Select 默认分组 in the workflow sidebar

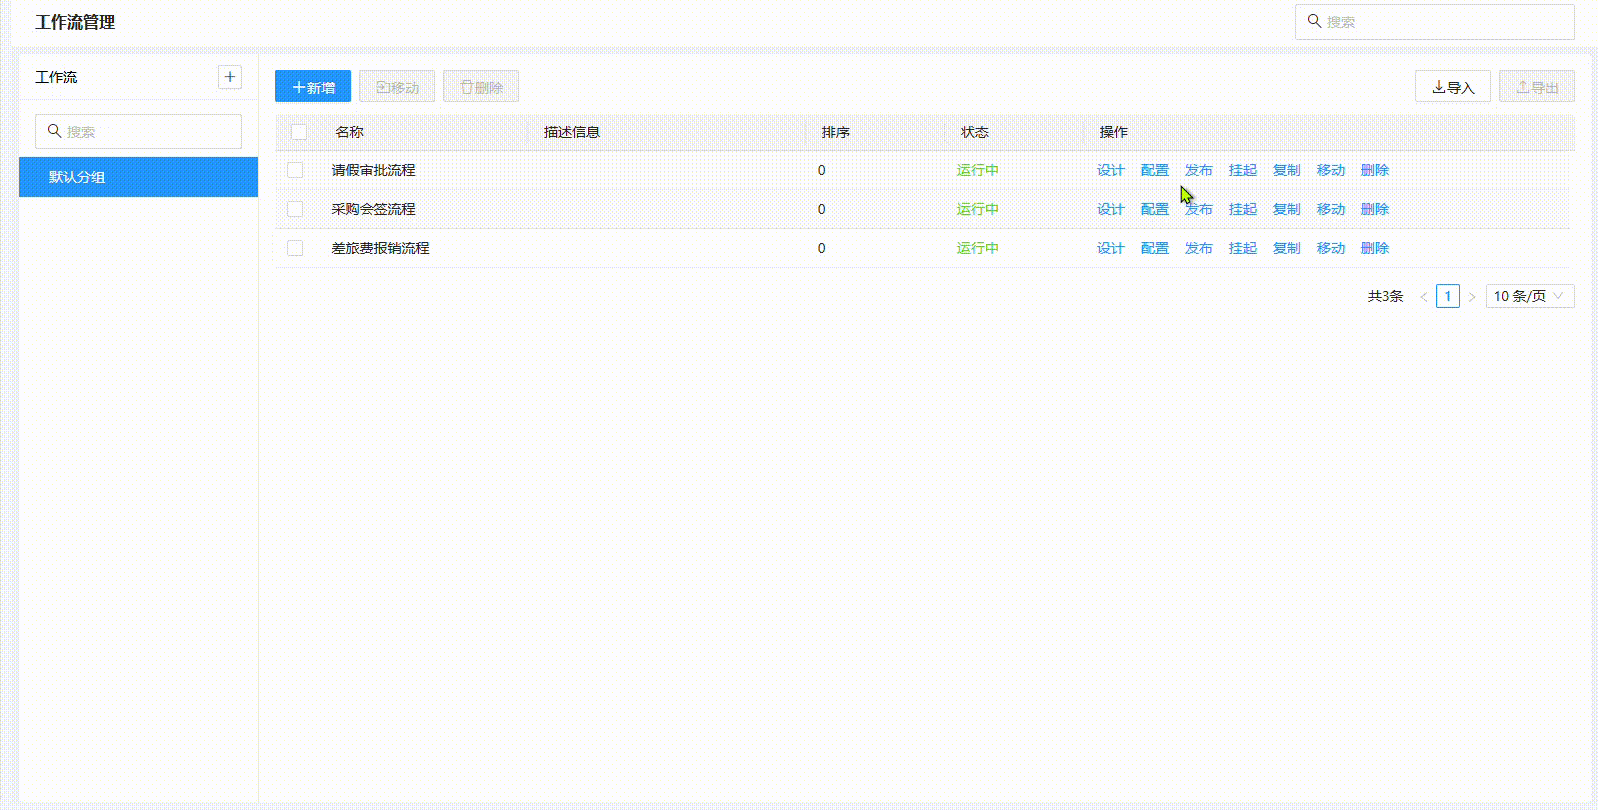(x=138, y=177)
